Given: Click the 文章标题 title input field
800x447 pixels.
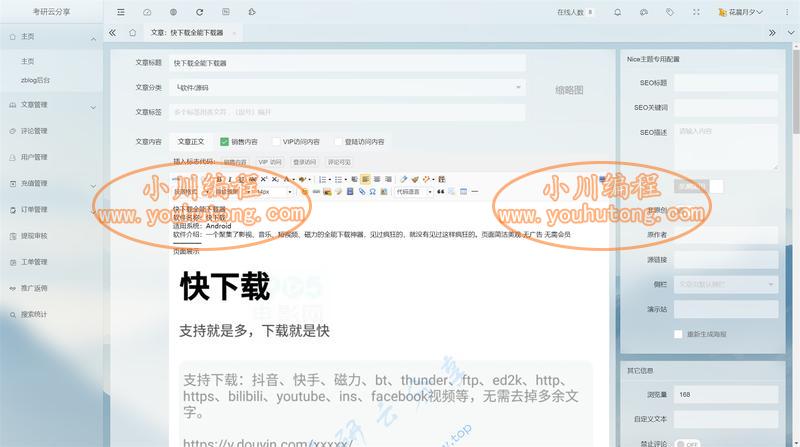Looking at the screenshot, I should point(347,63).
